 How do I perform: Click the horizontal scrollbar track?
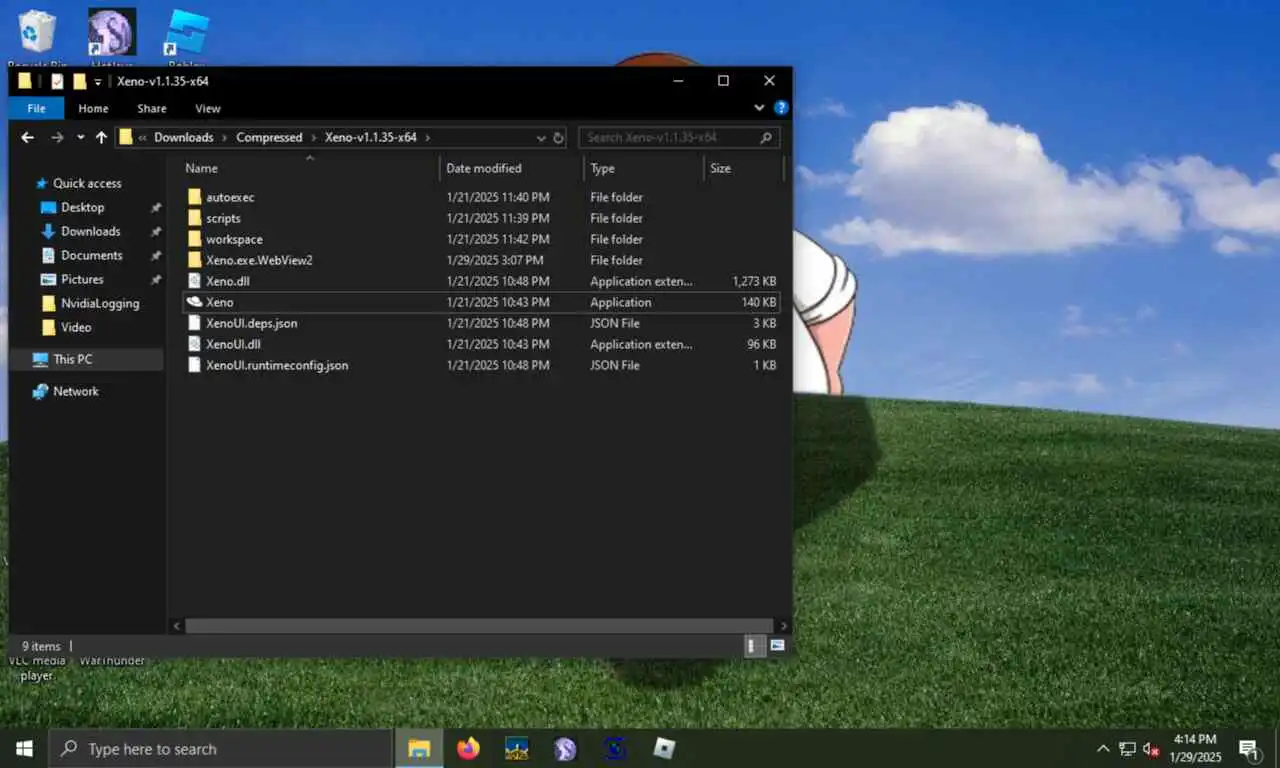point(481,626)
